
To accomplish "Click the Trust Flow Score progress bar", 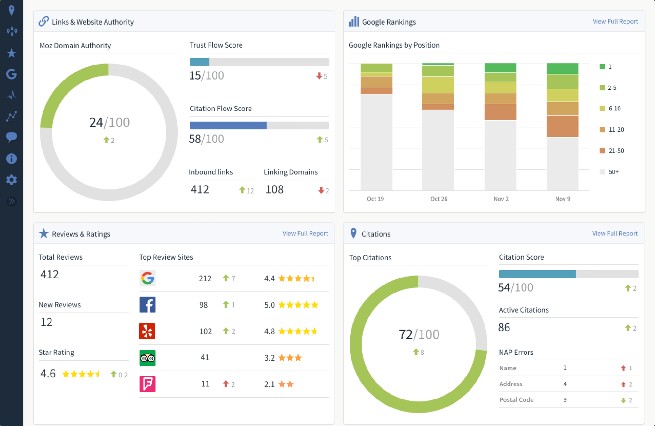I will tap(259, 62).
